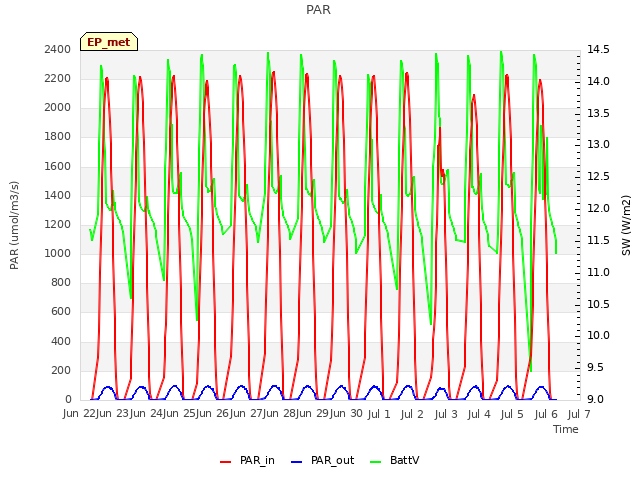Click the SW (W/m2) axis label

[x=626, y=225]
